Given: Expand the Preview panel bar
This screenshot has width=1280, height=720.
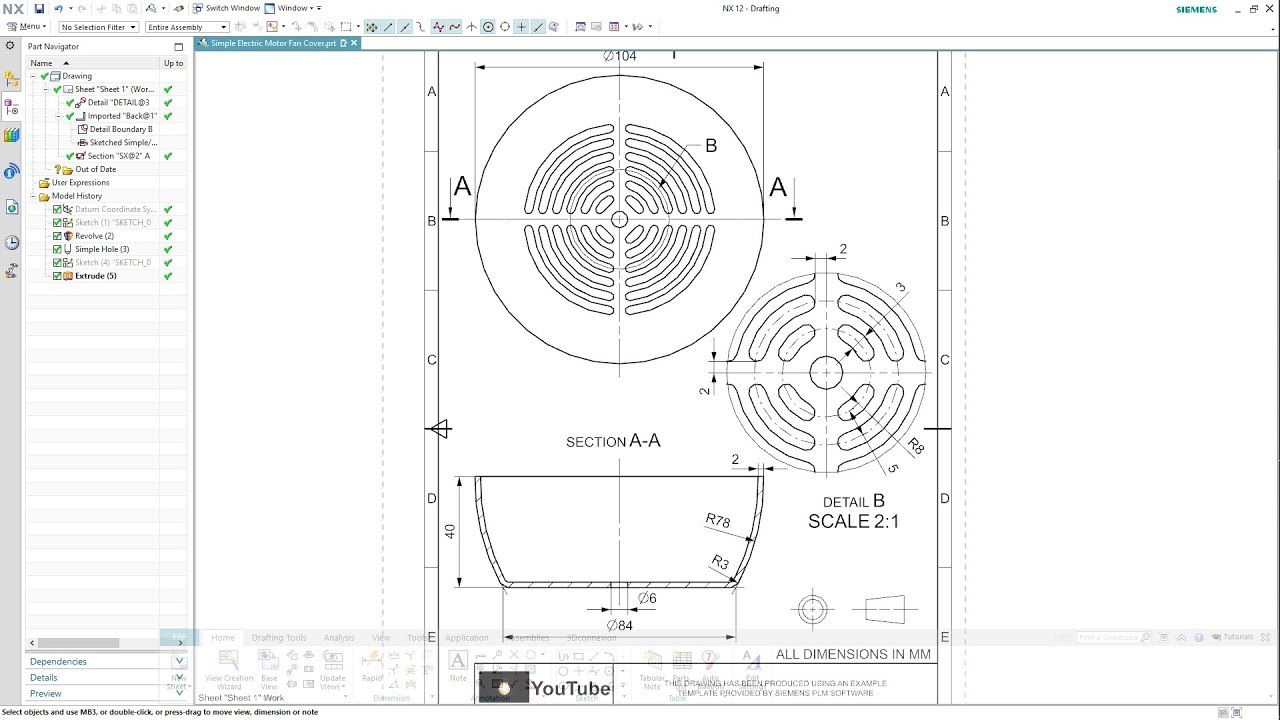Looking at the screenshot, I should (106, 693).
